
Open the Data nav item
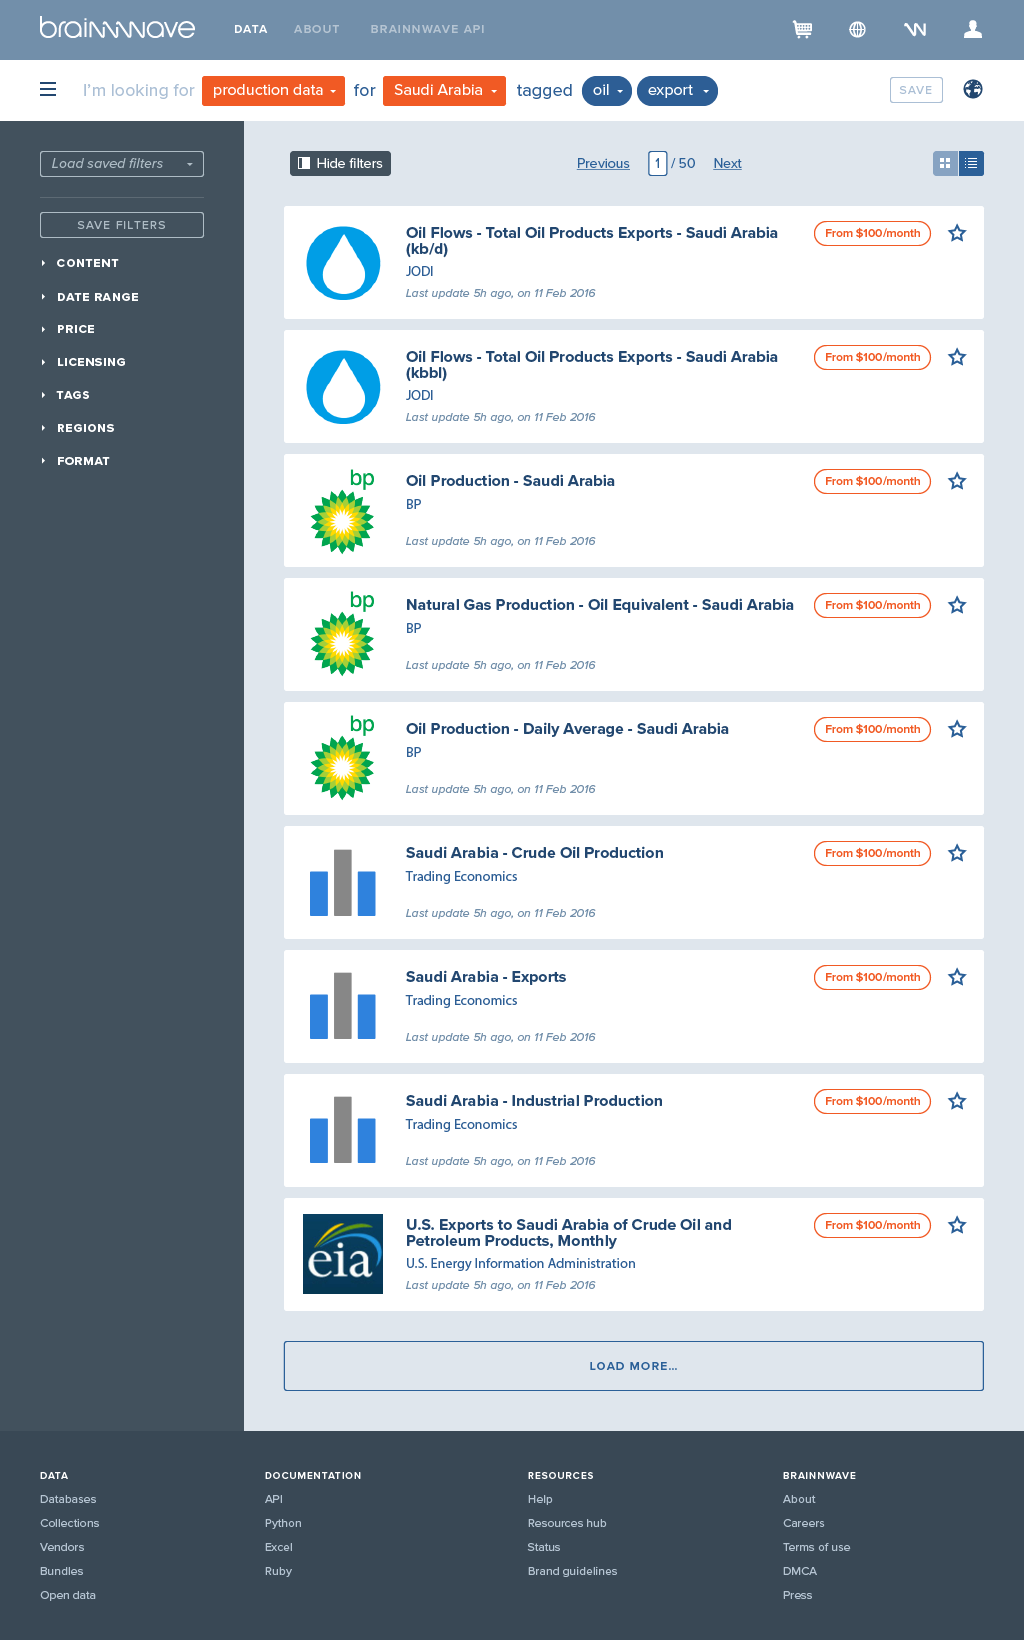click(251, 29)
